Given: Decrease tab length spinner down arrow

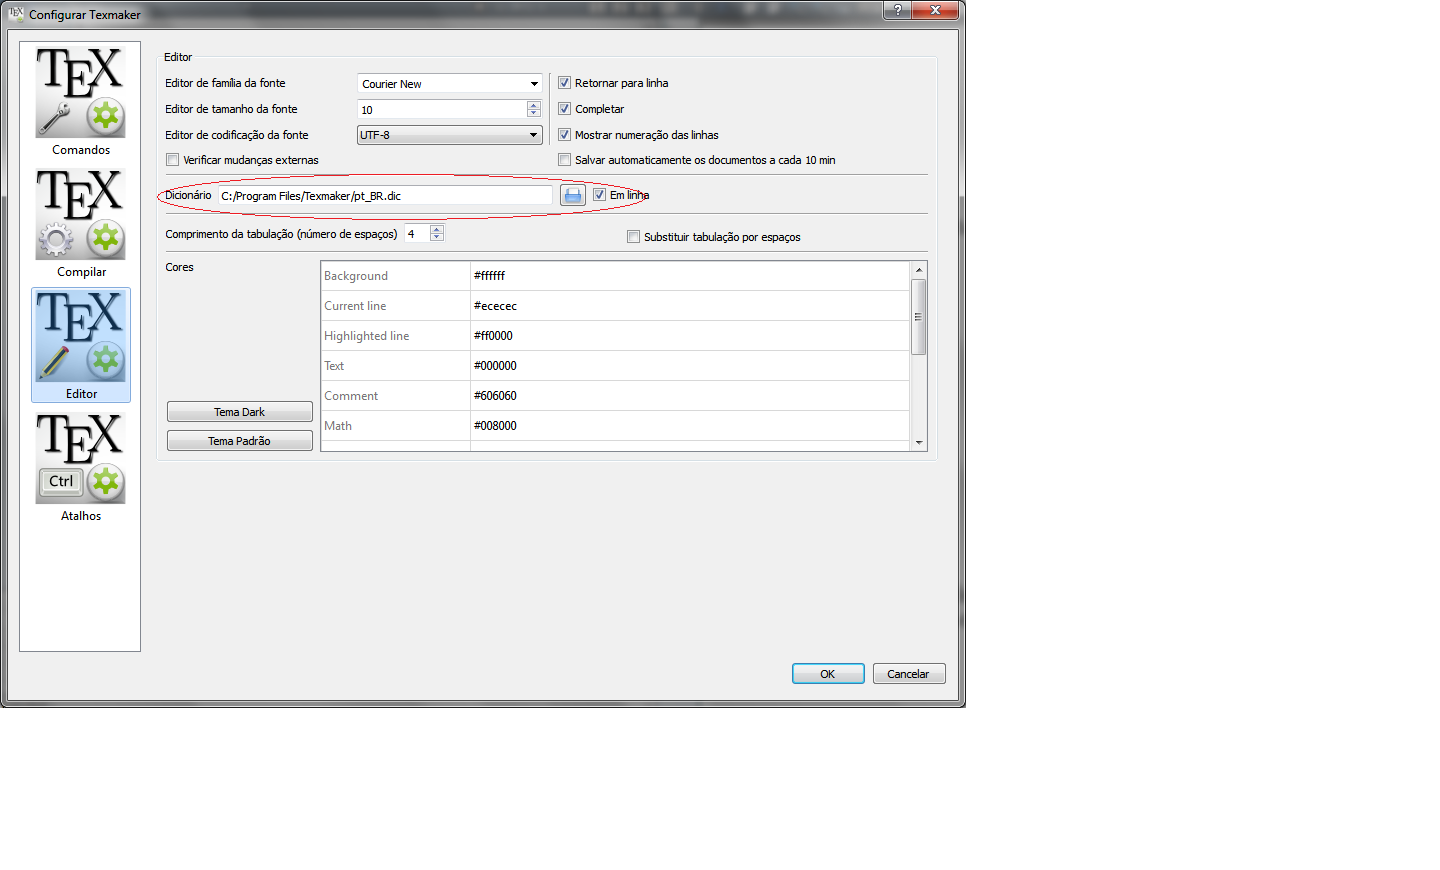Looking at the screenshot, I should point(437,237).
